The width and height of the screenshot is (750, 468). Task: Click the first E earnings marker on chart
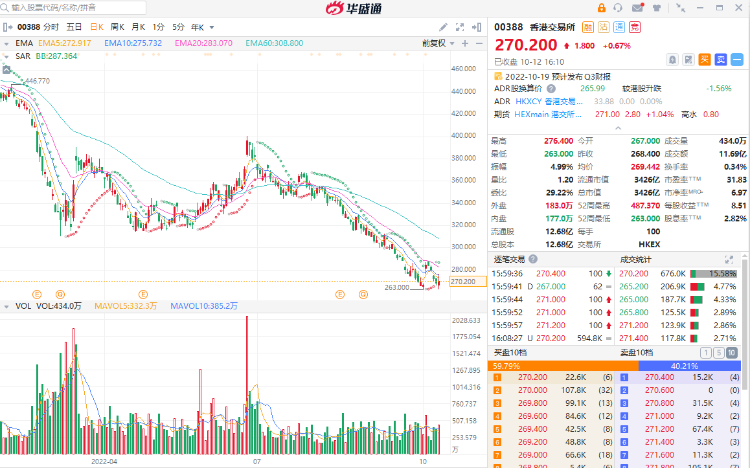[x=37, y=294]
